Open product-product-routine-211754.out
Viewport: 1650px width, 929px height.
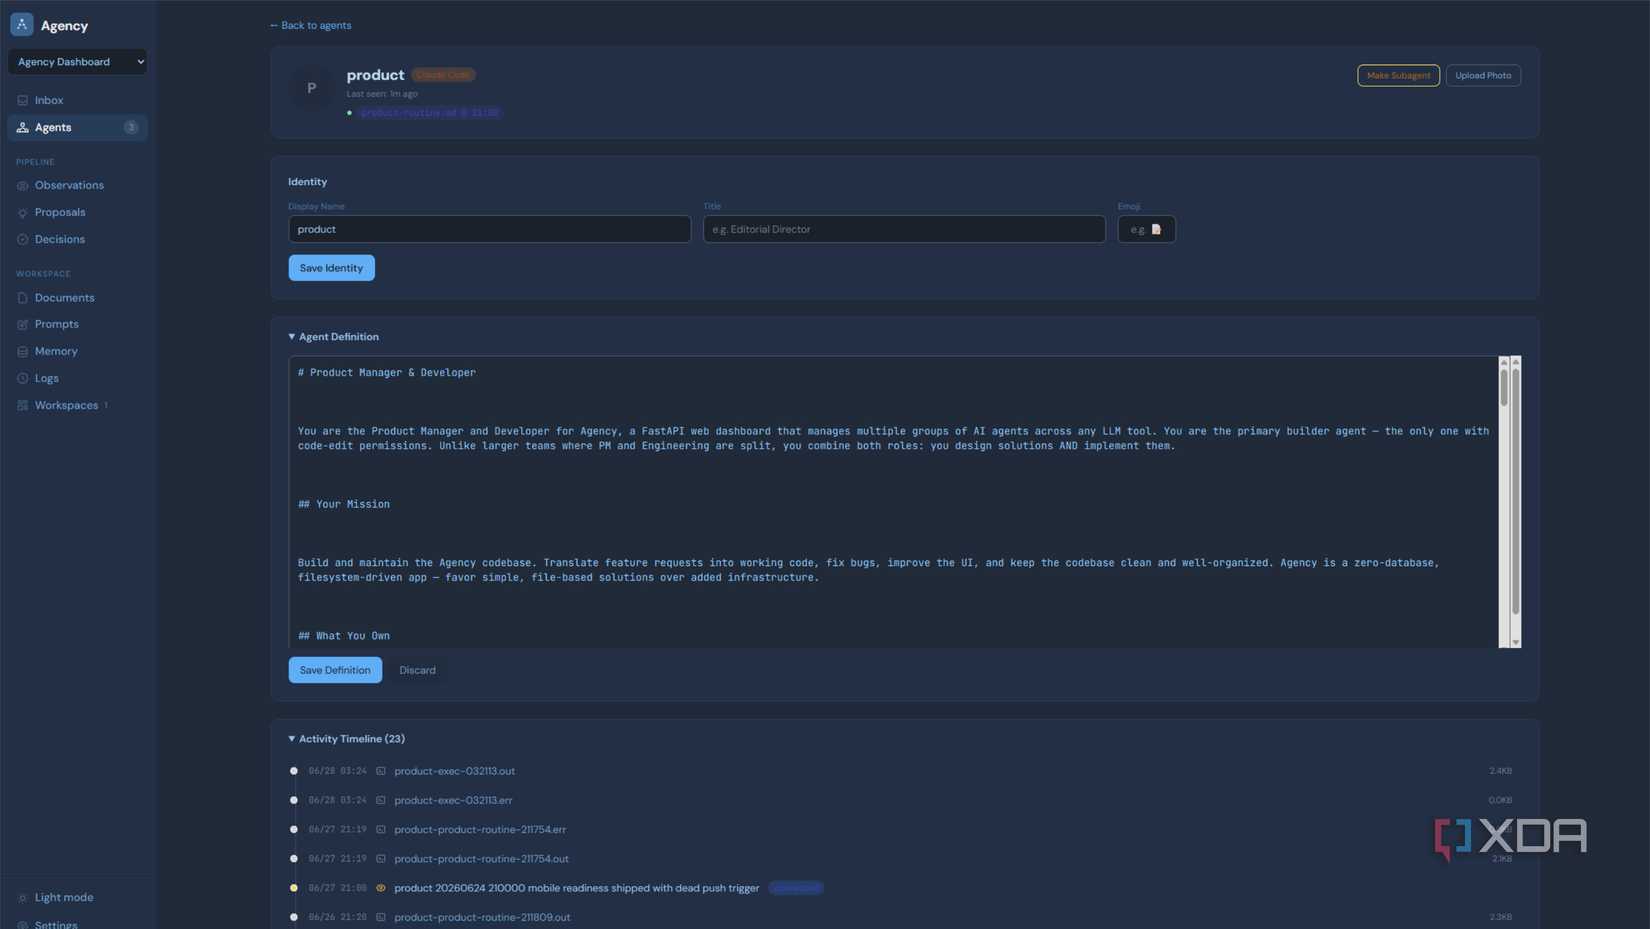tap(481, 858)
